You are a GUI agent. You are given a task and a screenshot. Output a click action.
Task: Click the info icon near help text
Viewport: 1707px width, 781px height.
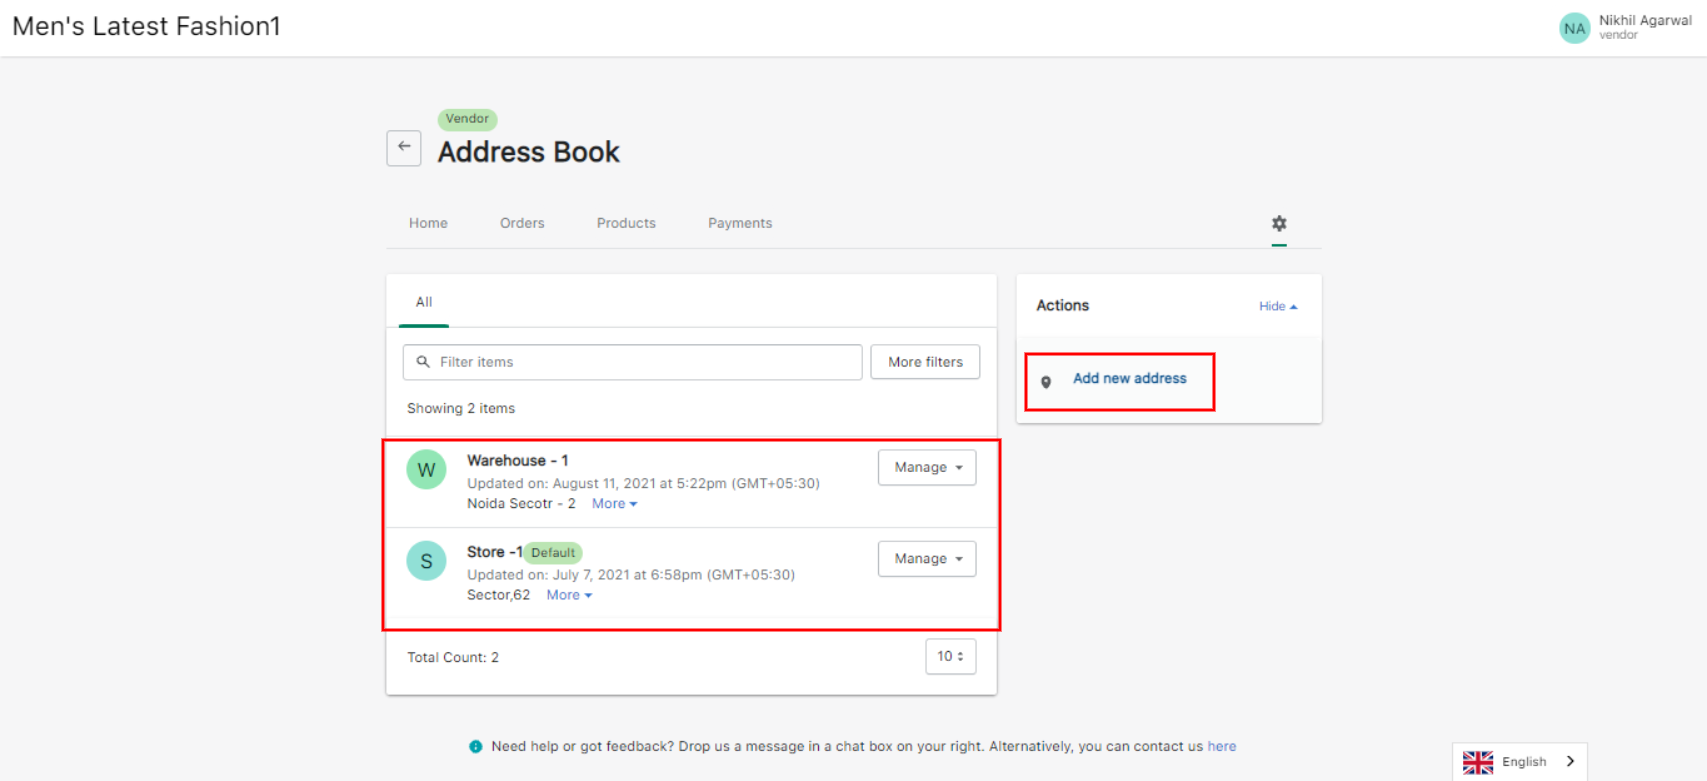pos(476,746)
